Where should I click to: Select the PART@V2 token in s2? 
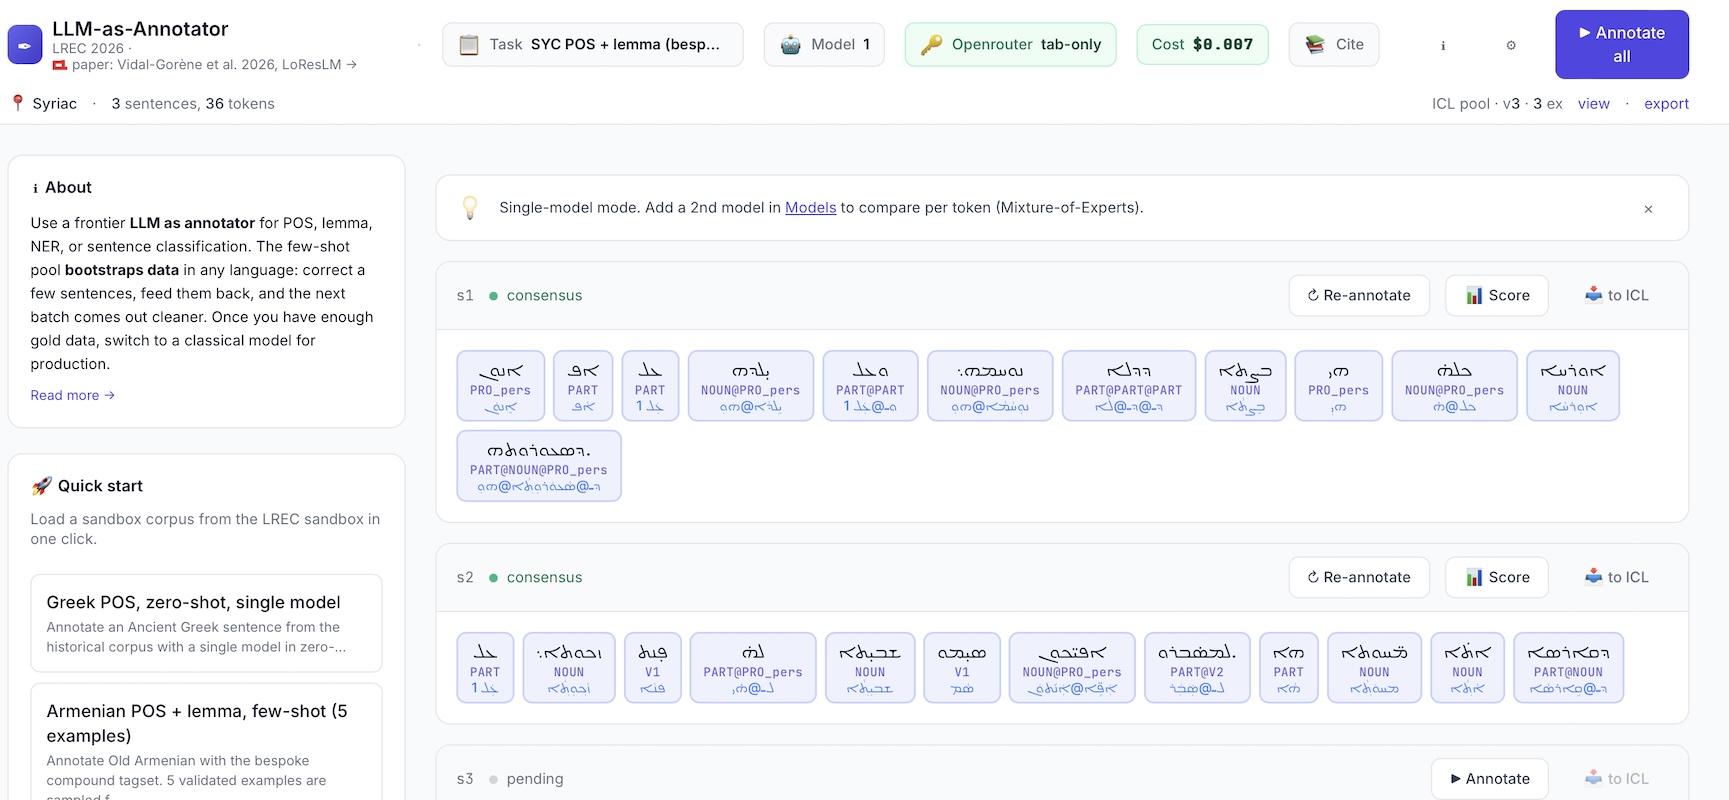1197,668
